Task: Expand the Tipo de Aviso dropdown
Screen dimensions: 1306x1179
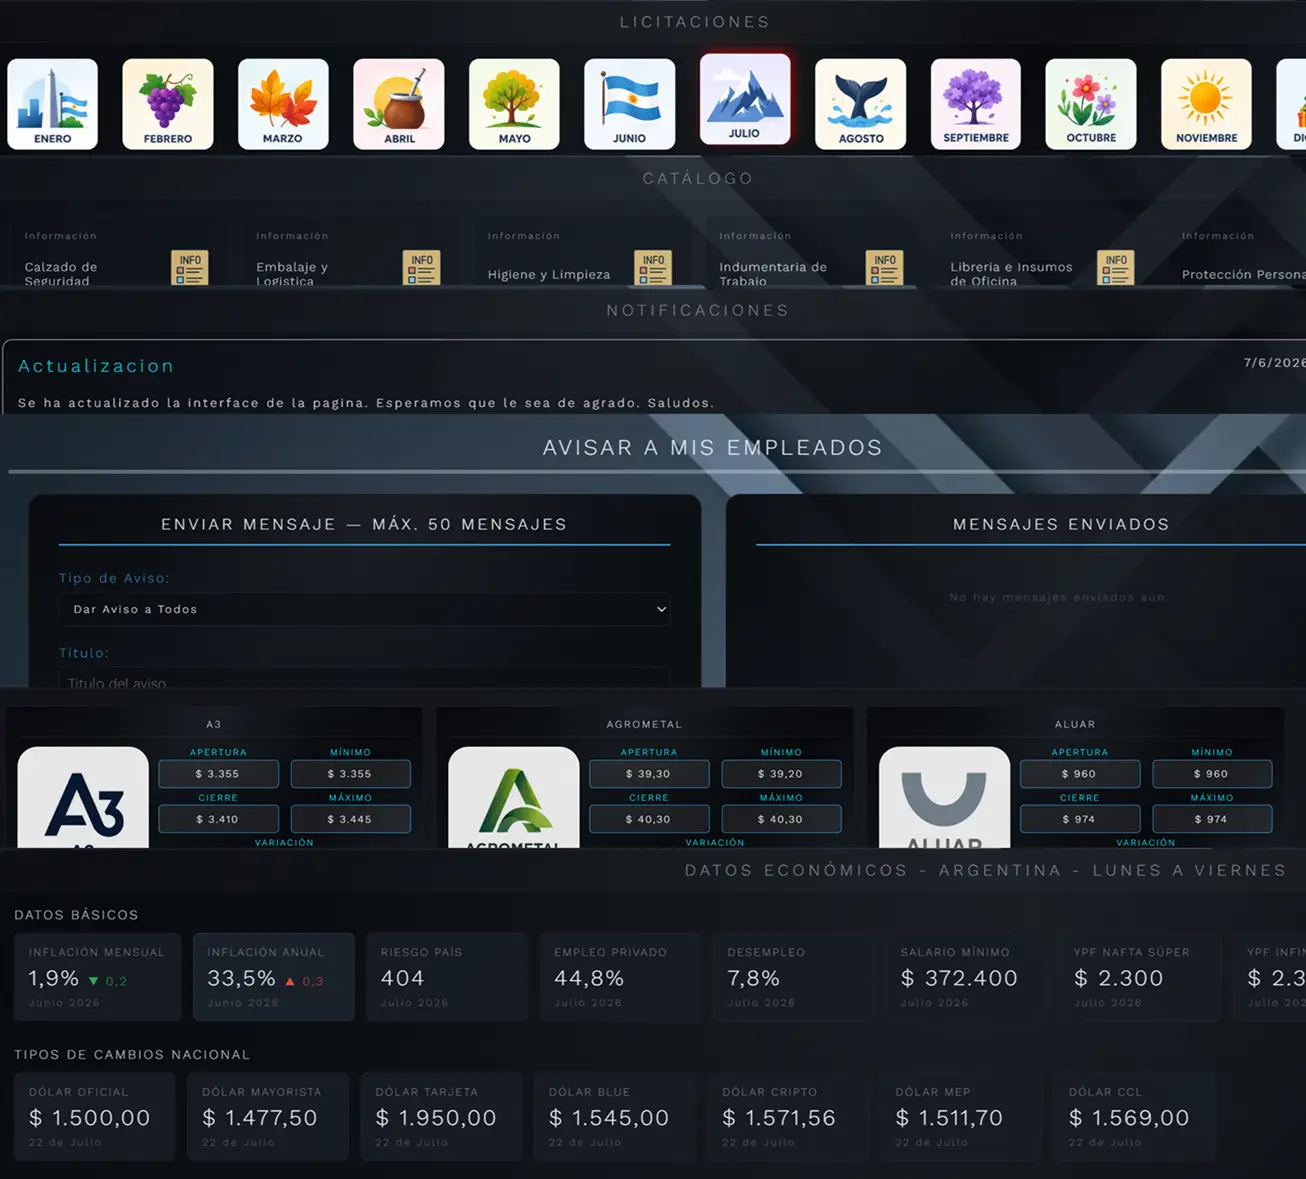Action: (364, 609)
